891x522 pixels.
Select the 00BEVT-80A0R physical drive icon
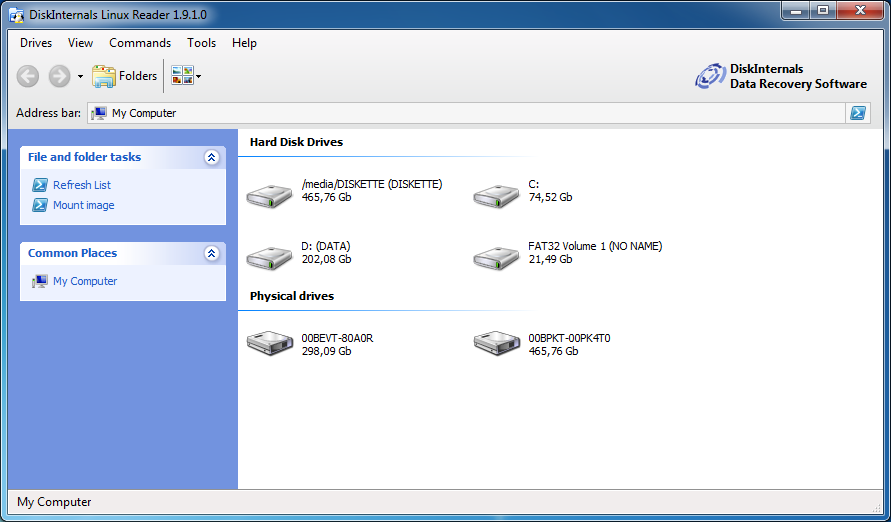(269, 343)
